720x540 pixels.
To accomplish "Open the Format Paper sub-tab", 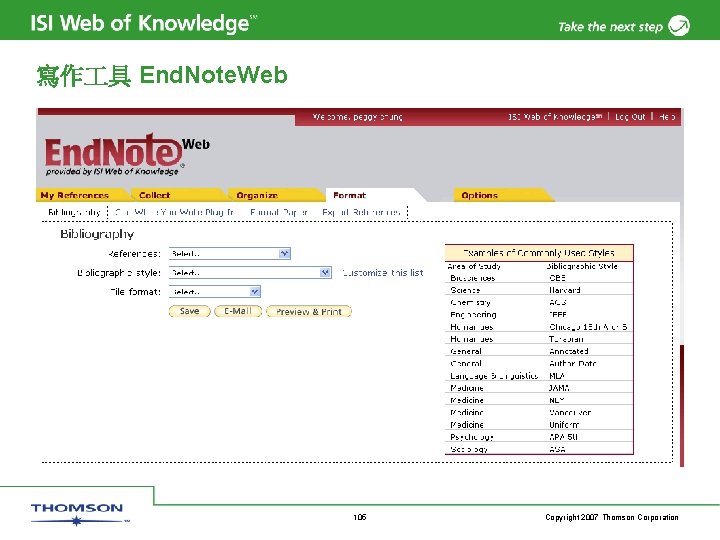I will (x=279, y=212).
